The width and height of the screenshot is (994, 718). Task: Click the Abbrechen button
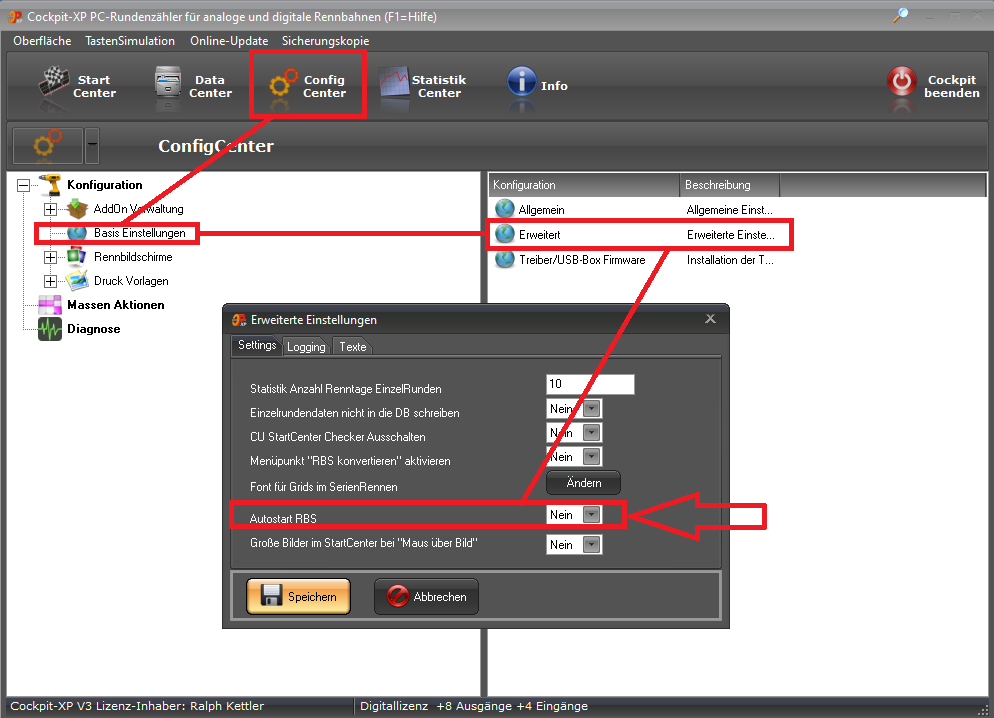click(426, 597)
